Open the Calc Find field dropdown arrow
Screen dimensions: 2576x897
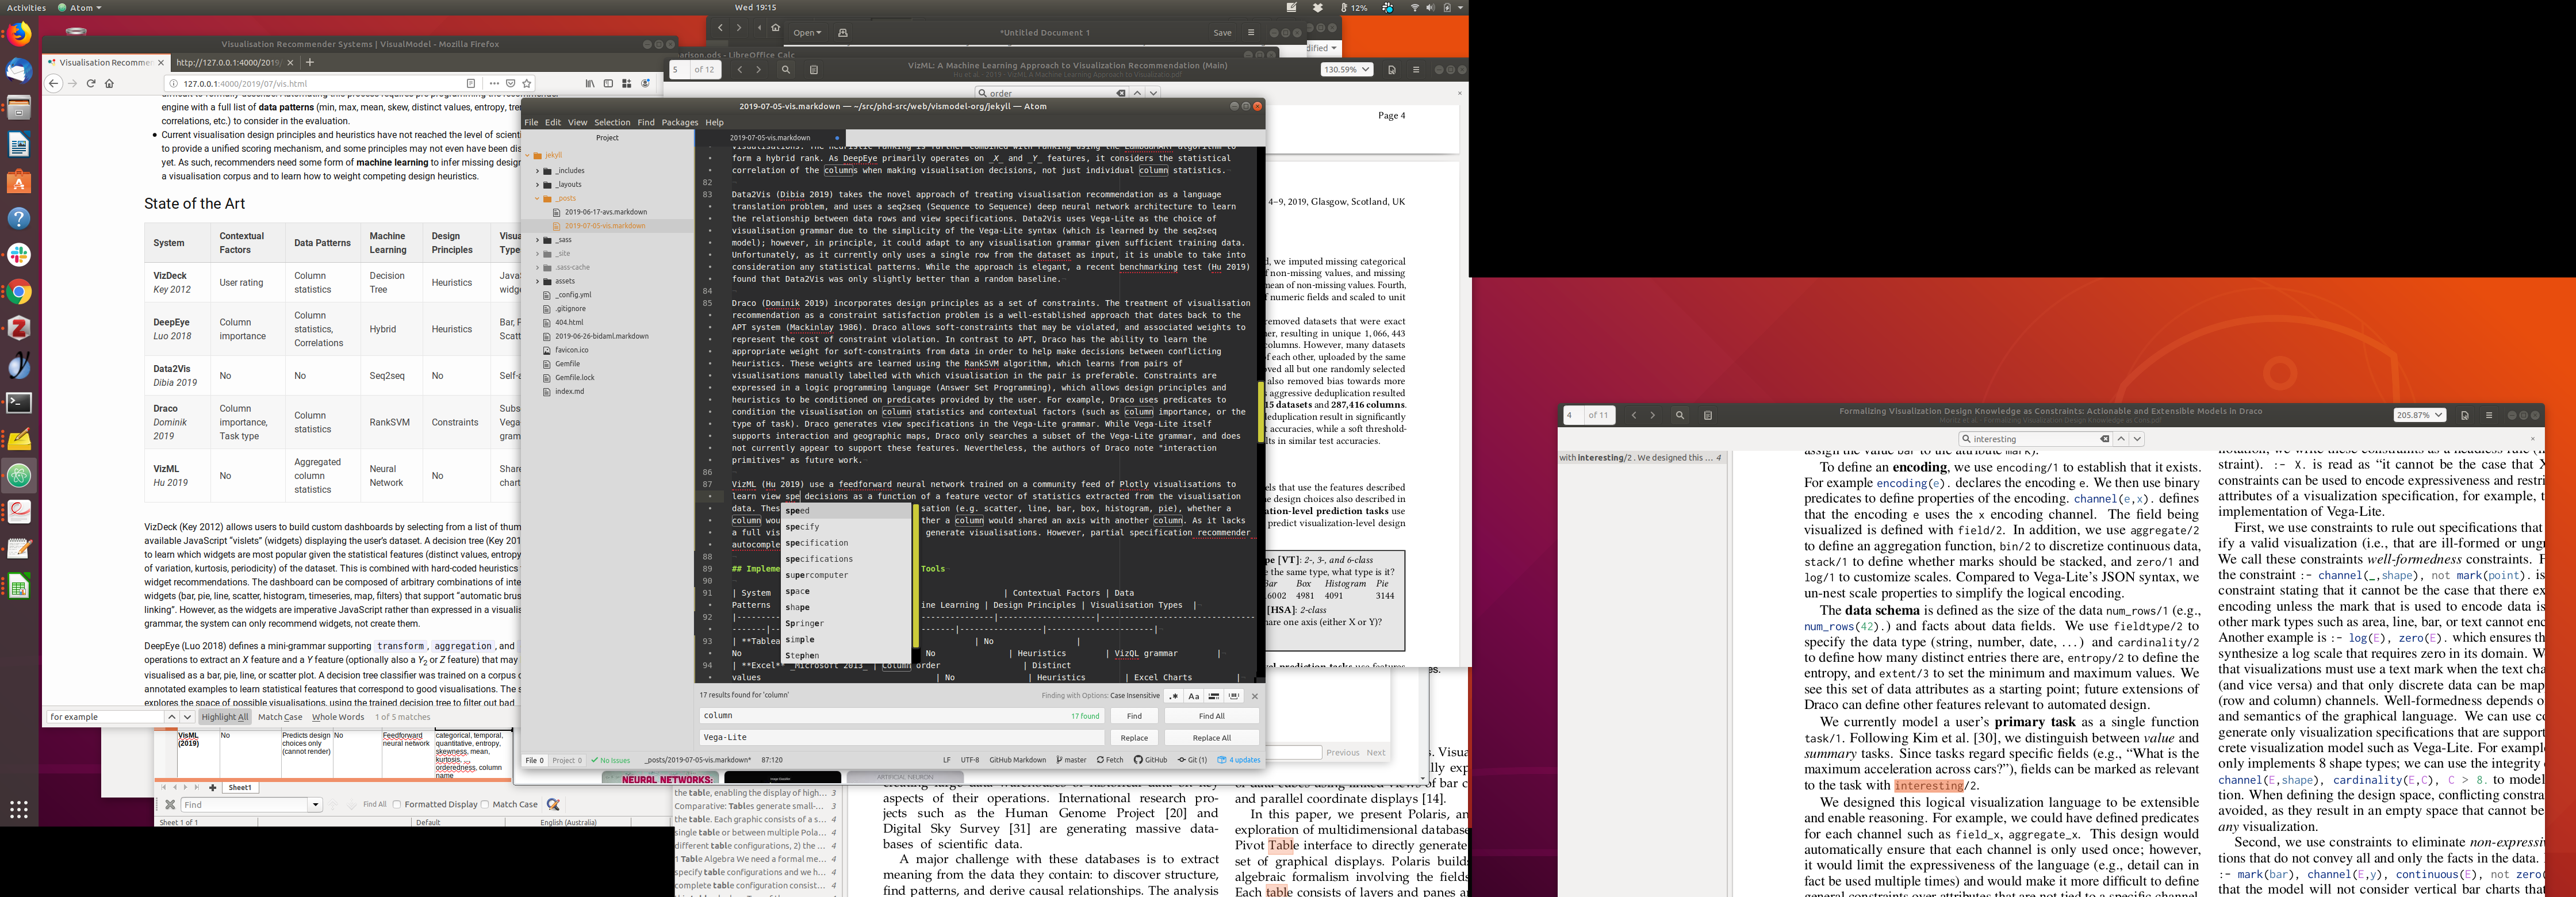click(x=315, y=804)
